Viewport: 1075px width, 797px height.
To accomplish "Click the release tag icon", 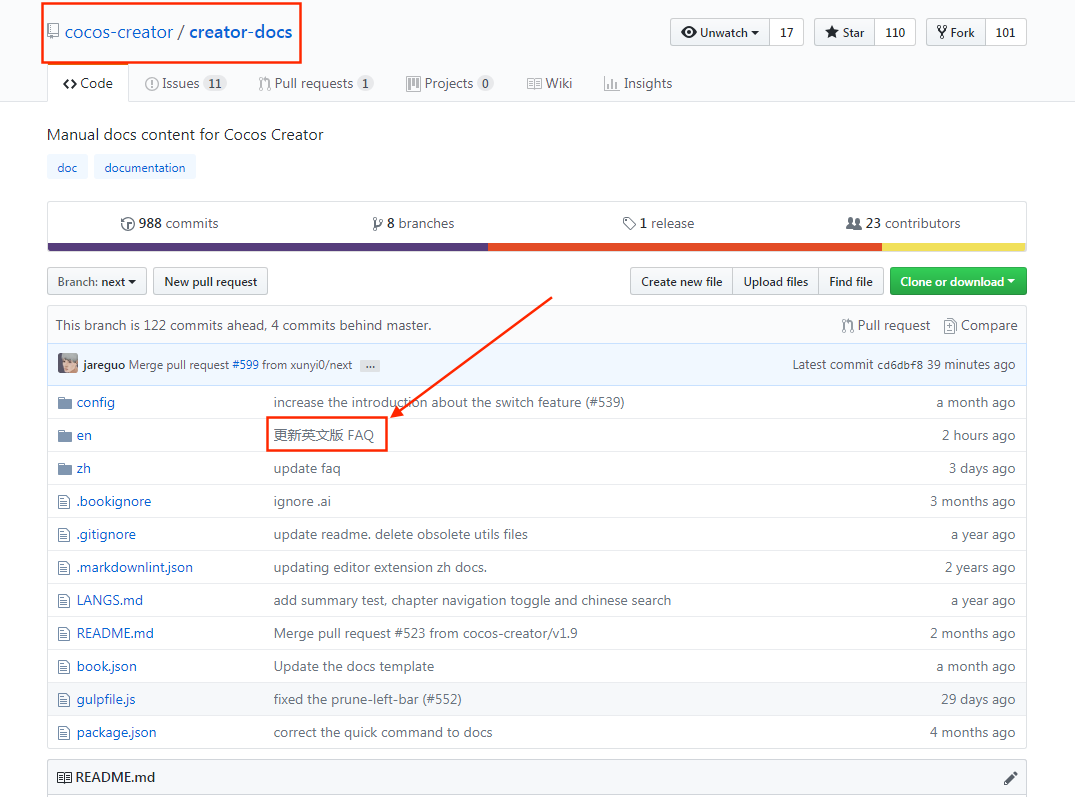I will [x=629, y=223].
